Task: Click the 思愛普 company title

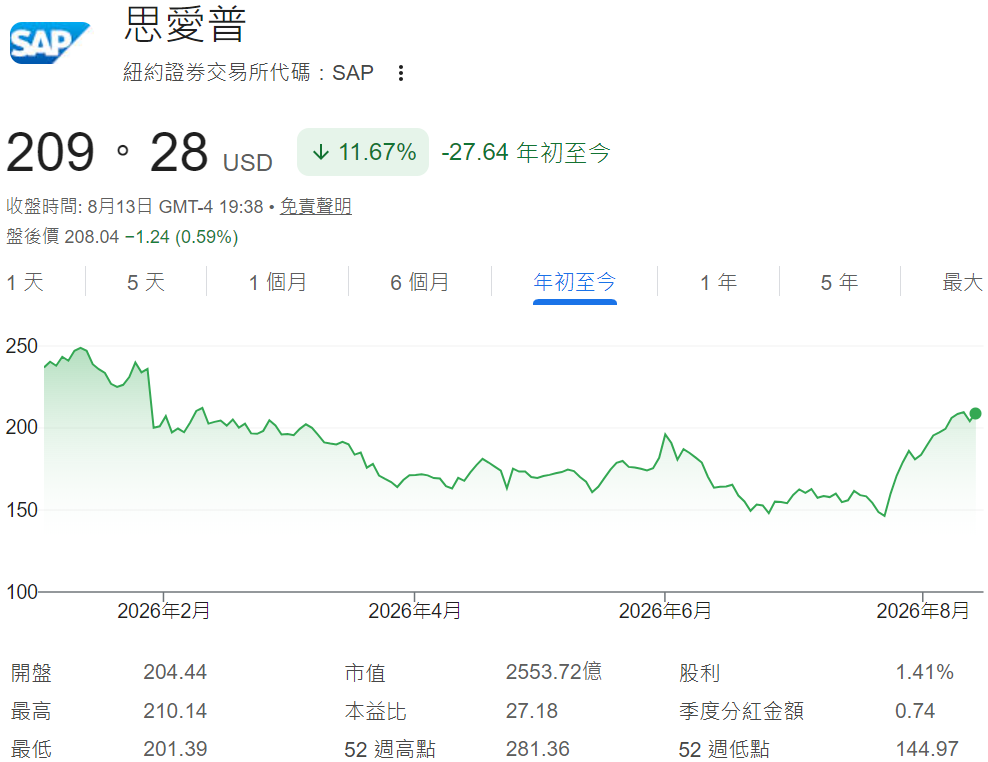Action: coord(185,24)
